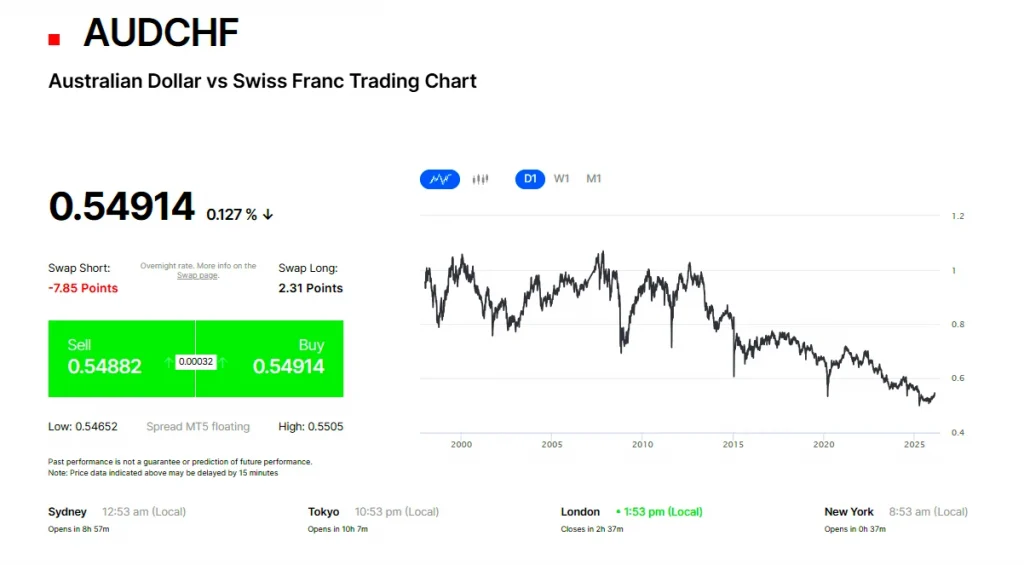The image size is (1024, 565).
Task: Switch to line chart view
Action: tap(440, 179)
